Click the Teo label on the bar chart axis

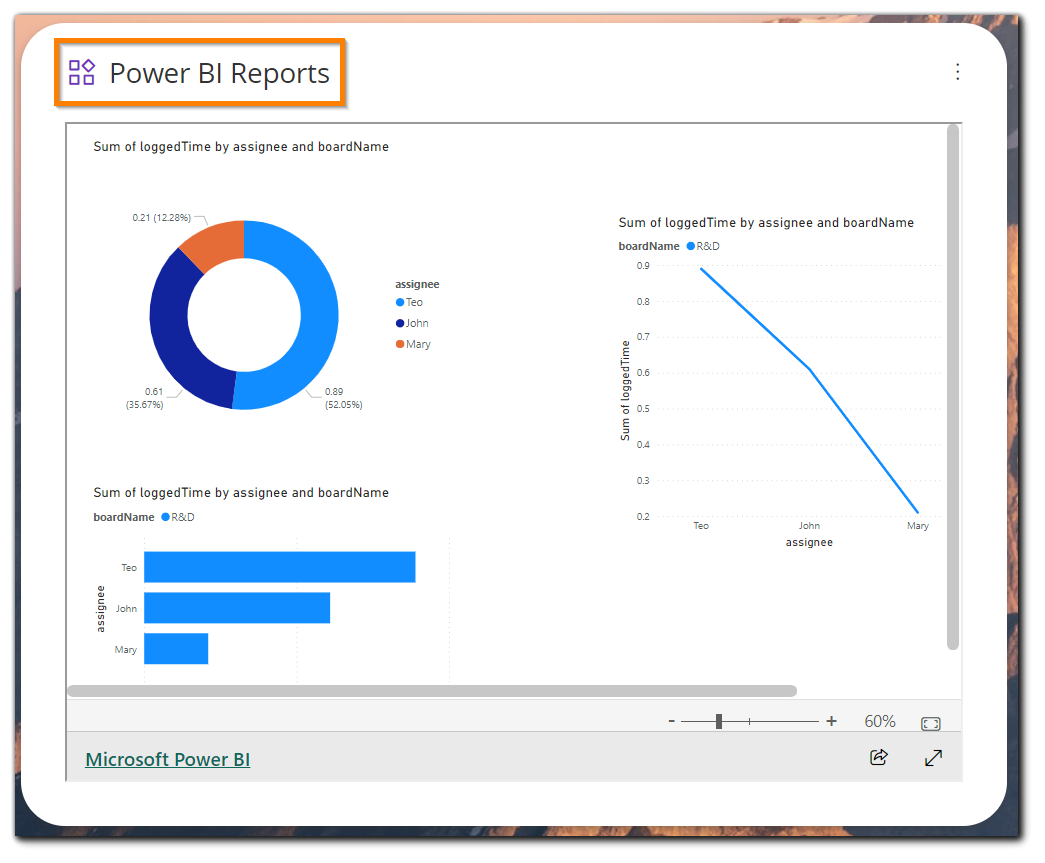point(129,568)
